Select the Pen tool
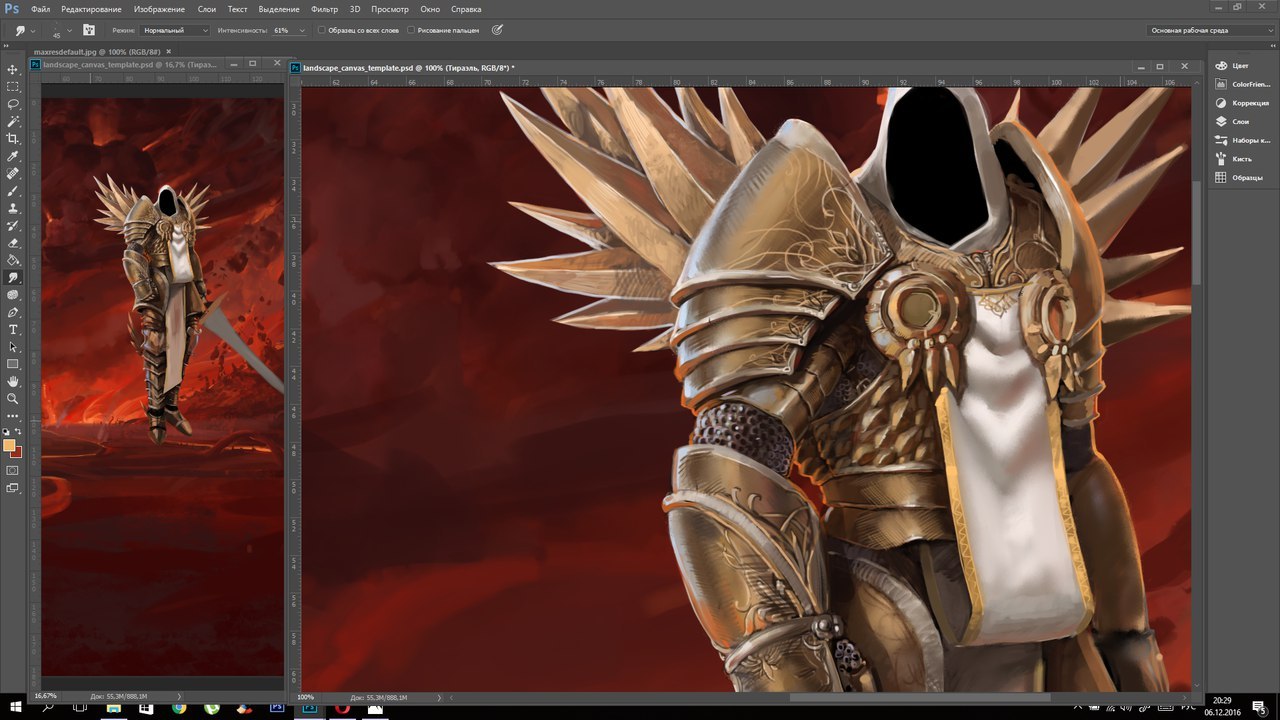Viewport: 1280px width, 720px height. (x=13, y=312)
